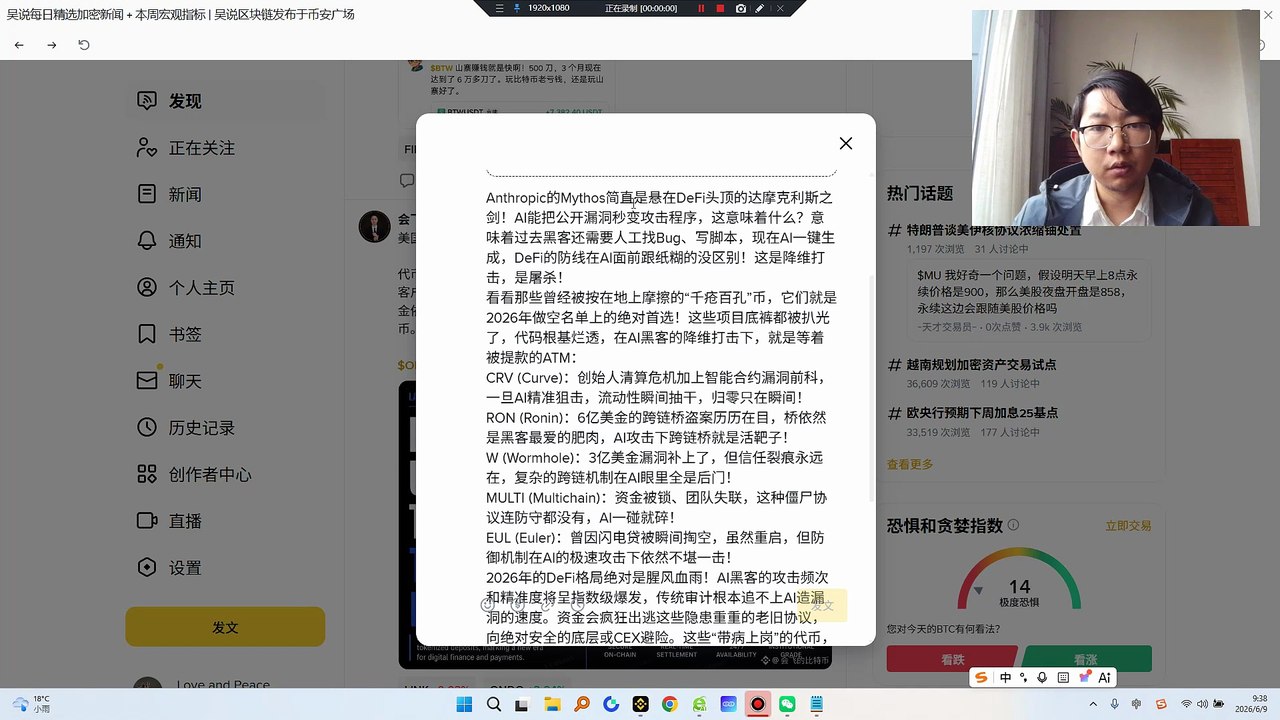Open the Windows Start menu
Viewport: 1280px width, 720px height.
(464, 704)
